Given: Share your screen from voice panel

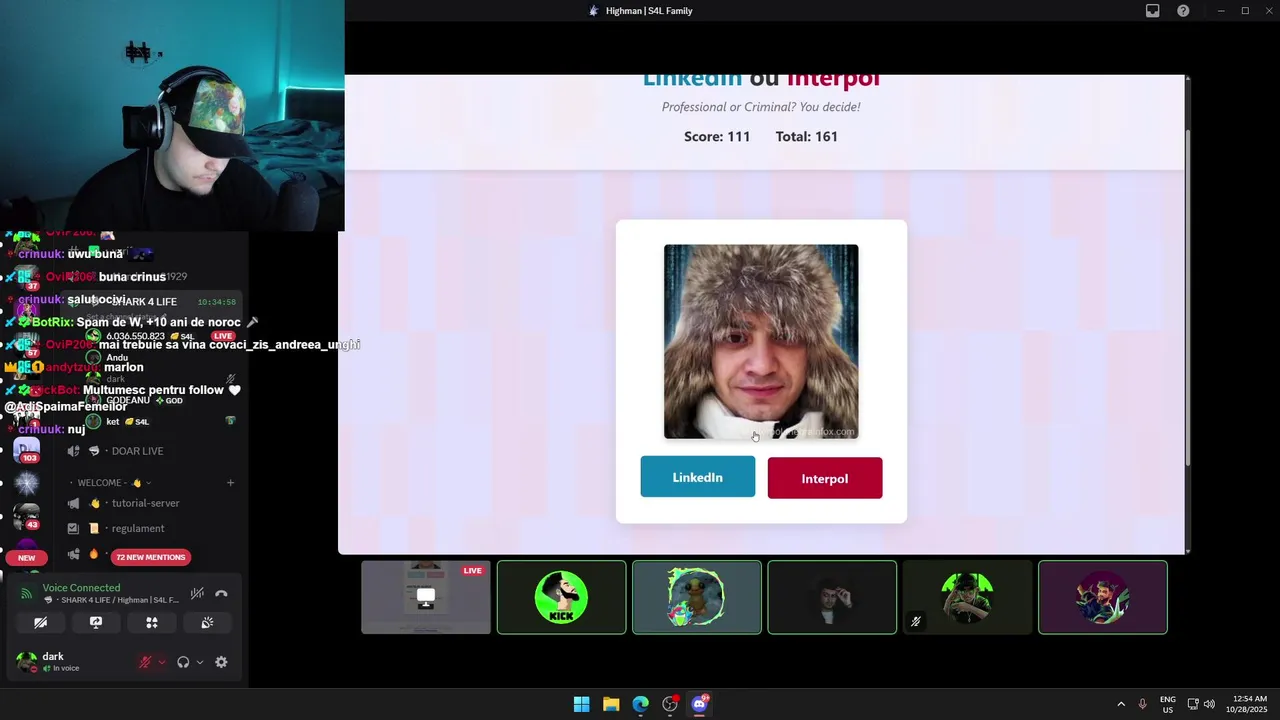Looking at the screenshot, I should 96,622.
